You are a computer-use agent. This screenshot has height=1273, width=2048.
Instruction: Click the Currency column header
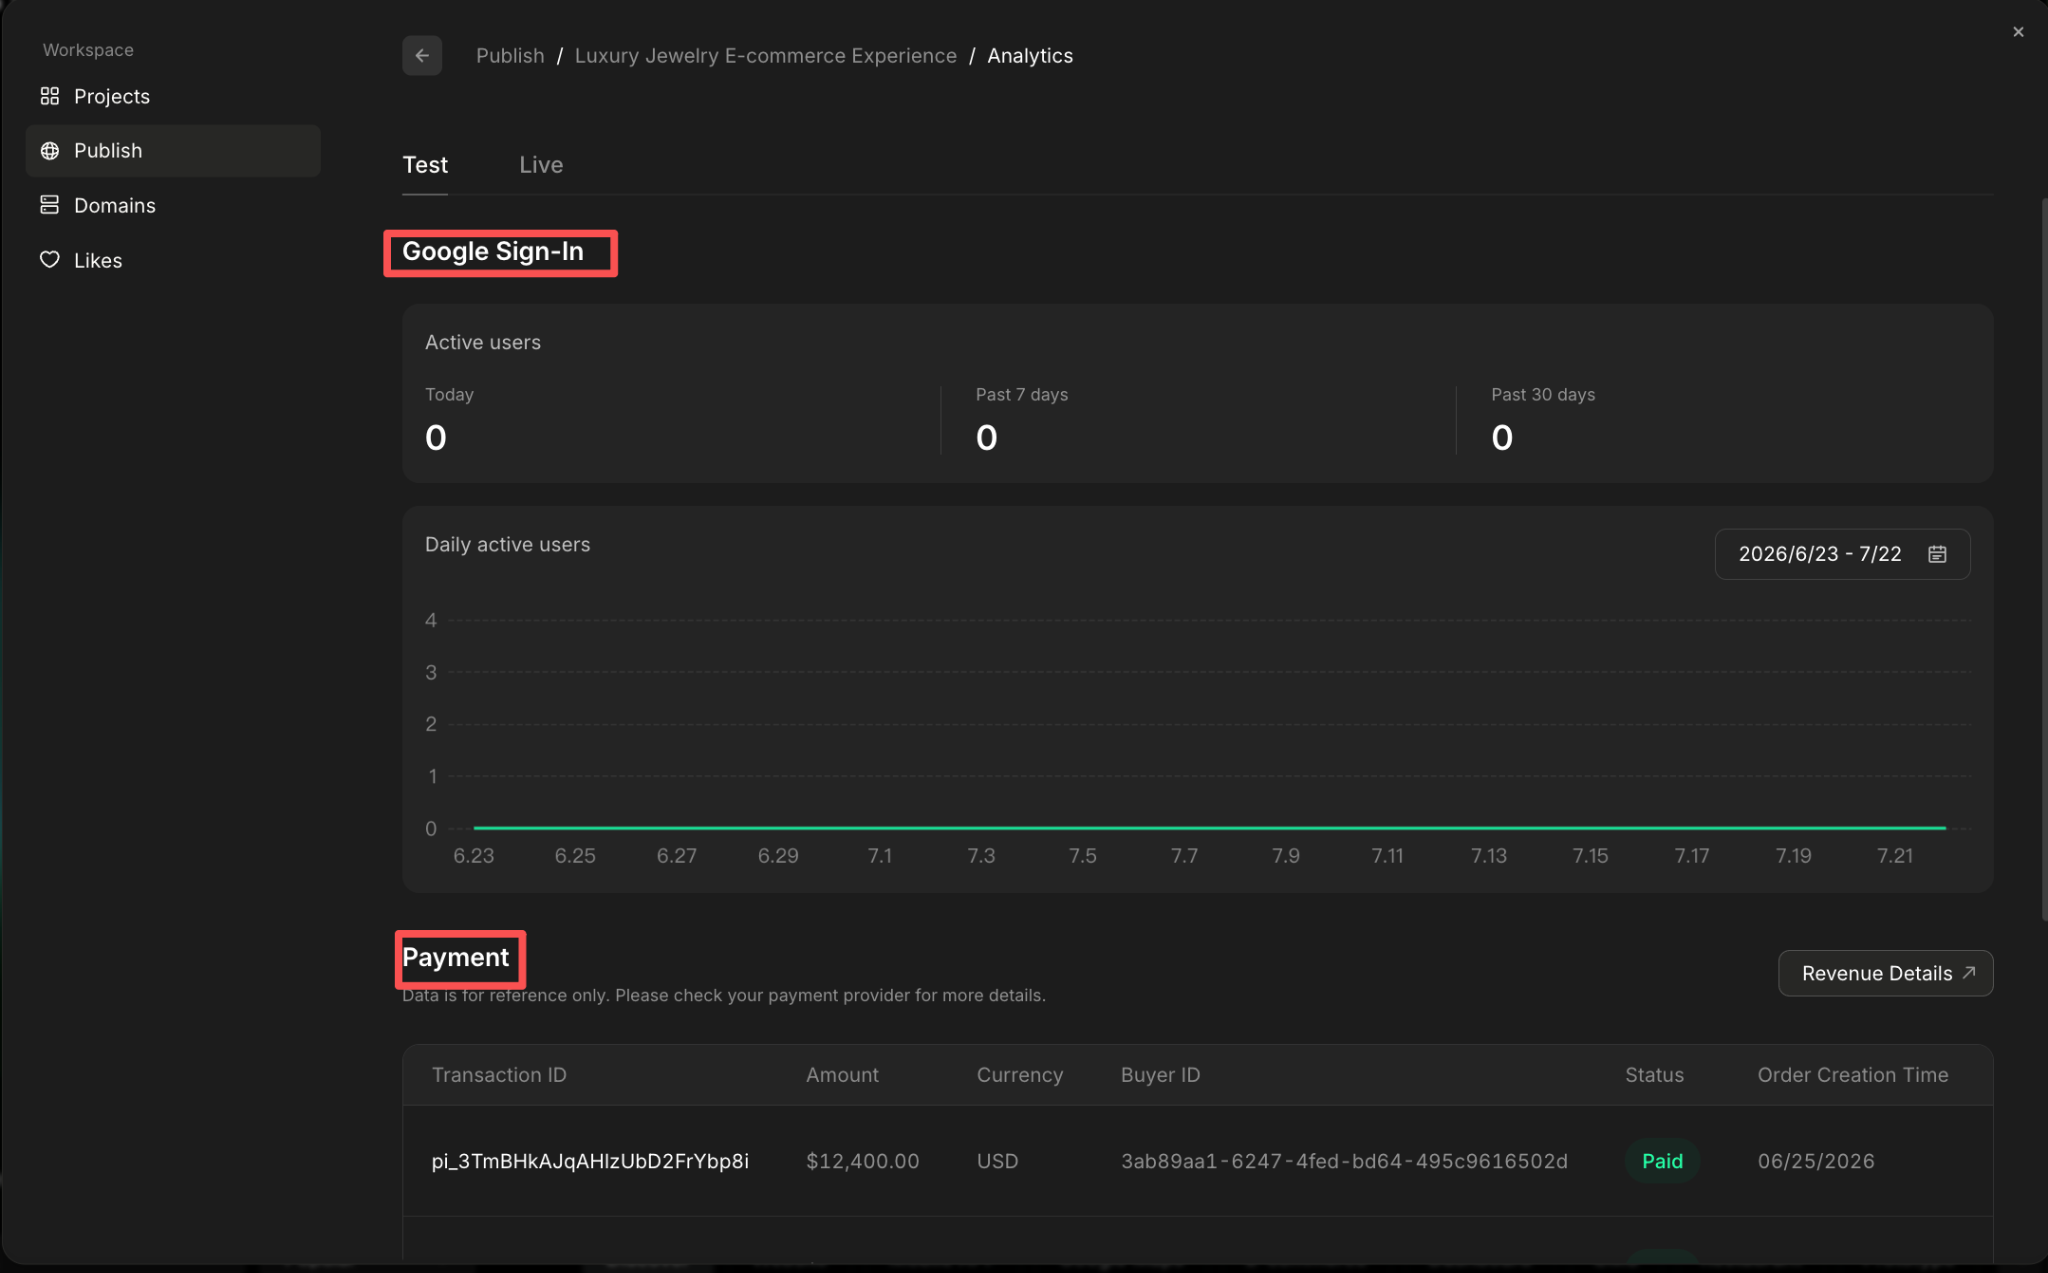point(1020,1075)
